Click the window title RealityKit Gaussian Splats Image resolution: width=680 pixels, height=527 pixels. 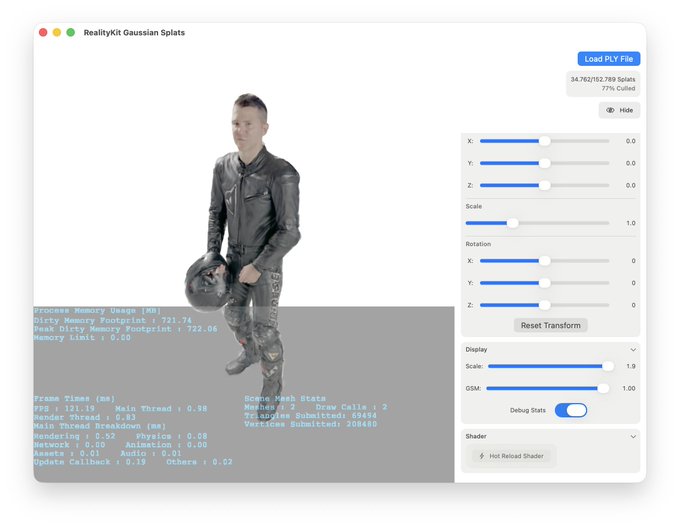pos(134,33)
